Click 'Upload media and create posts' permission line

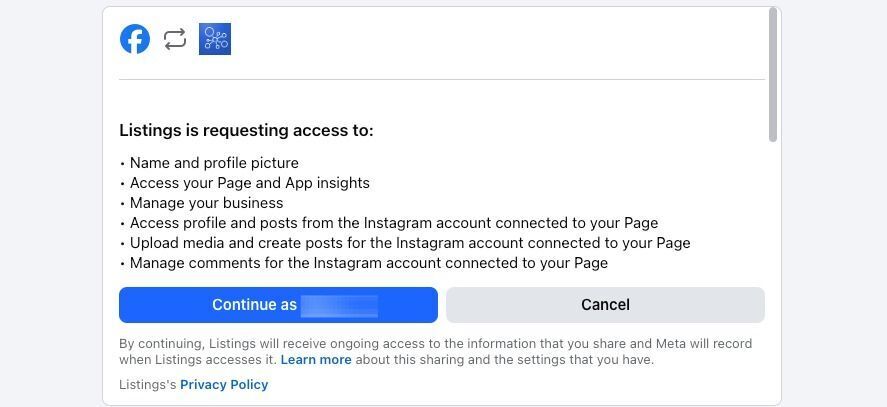pos(405,243)
